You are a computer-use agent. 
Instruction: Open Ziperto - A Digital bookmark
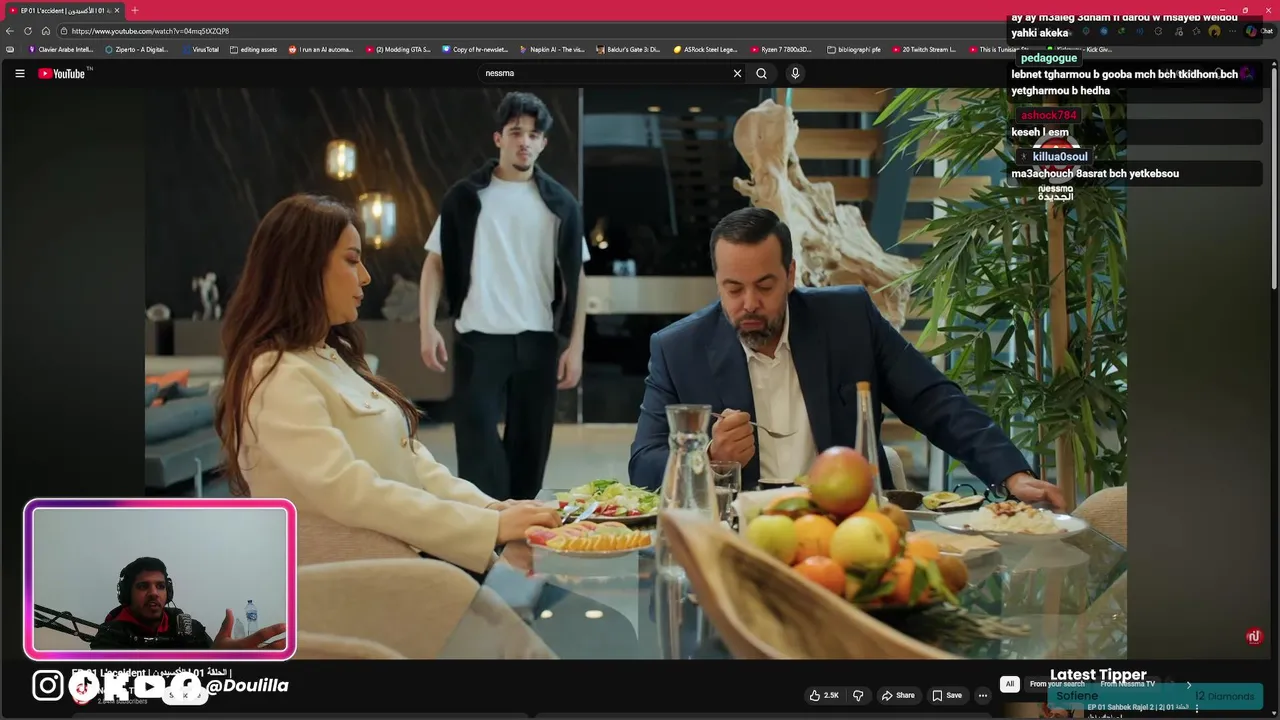point(136,49)
